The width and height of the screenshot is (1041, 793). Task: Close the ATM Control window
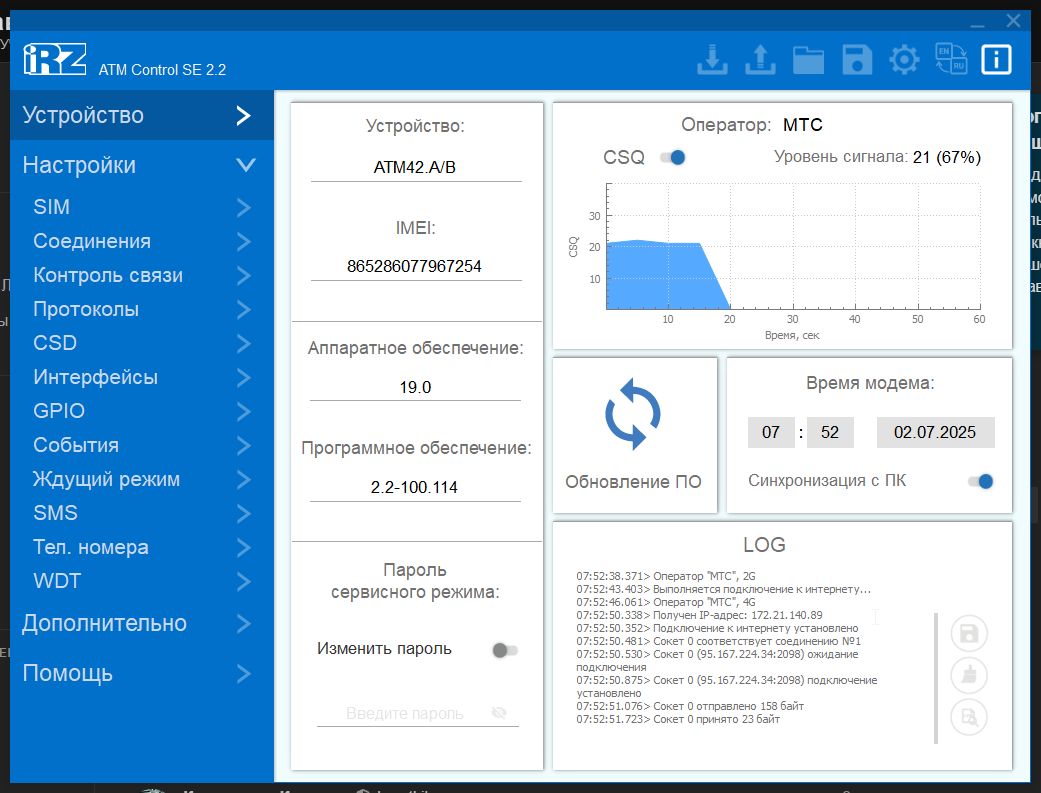tap(1013, 21)
